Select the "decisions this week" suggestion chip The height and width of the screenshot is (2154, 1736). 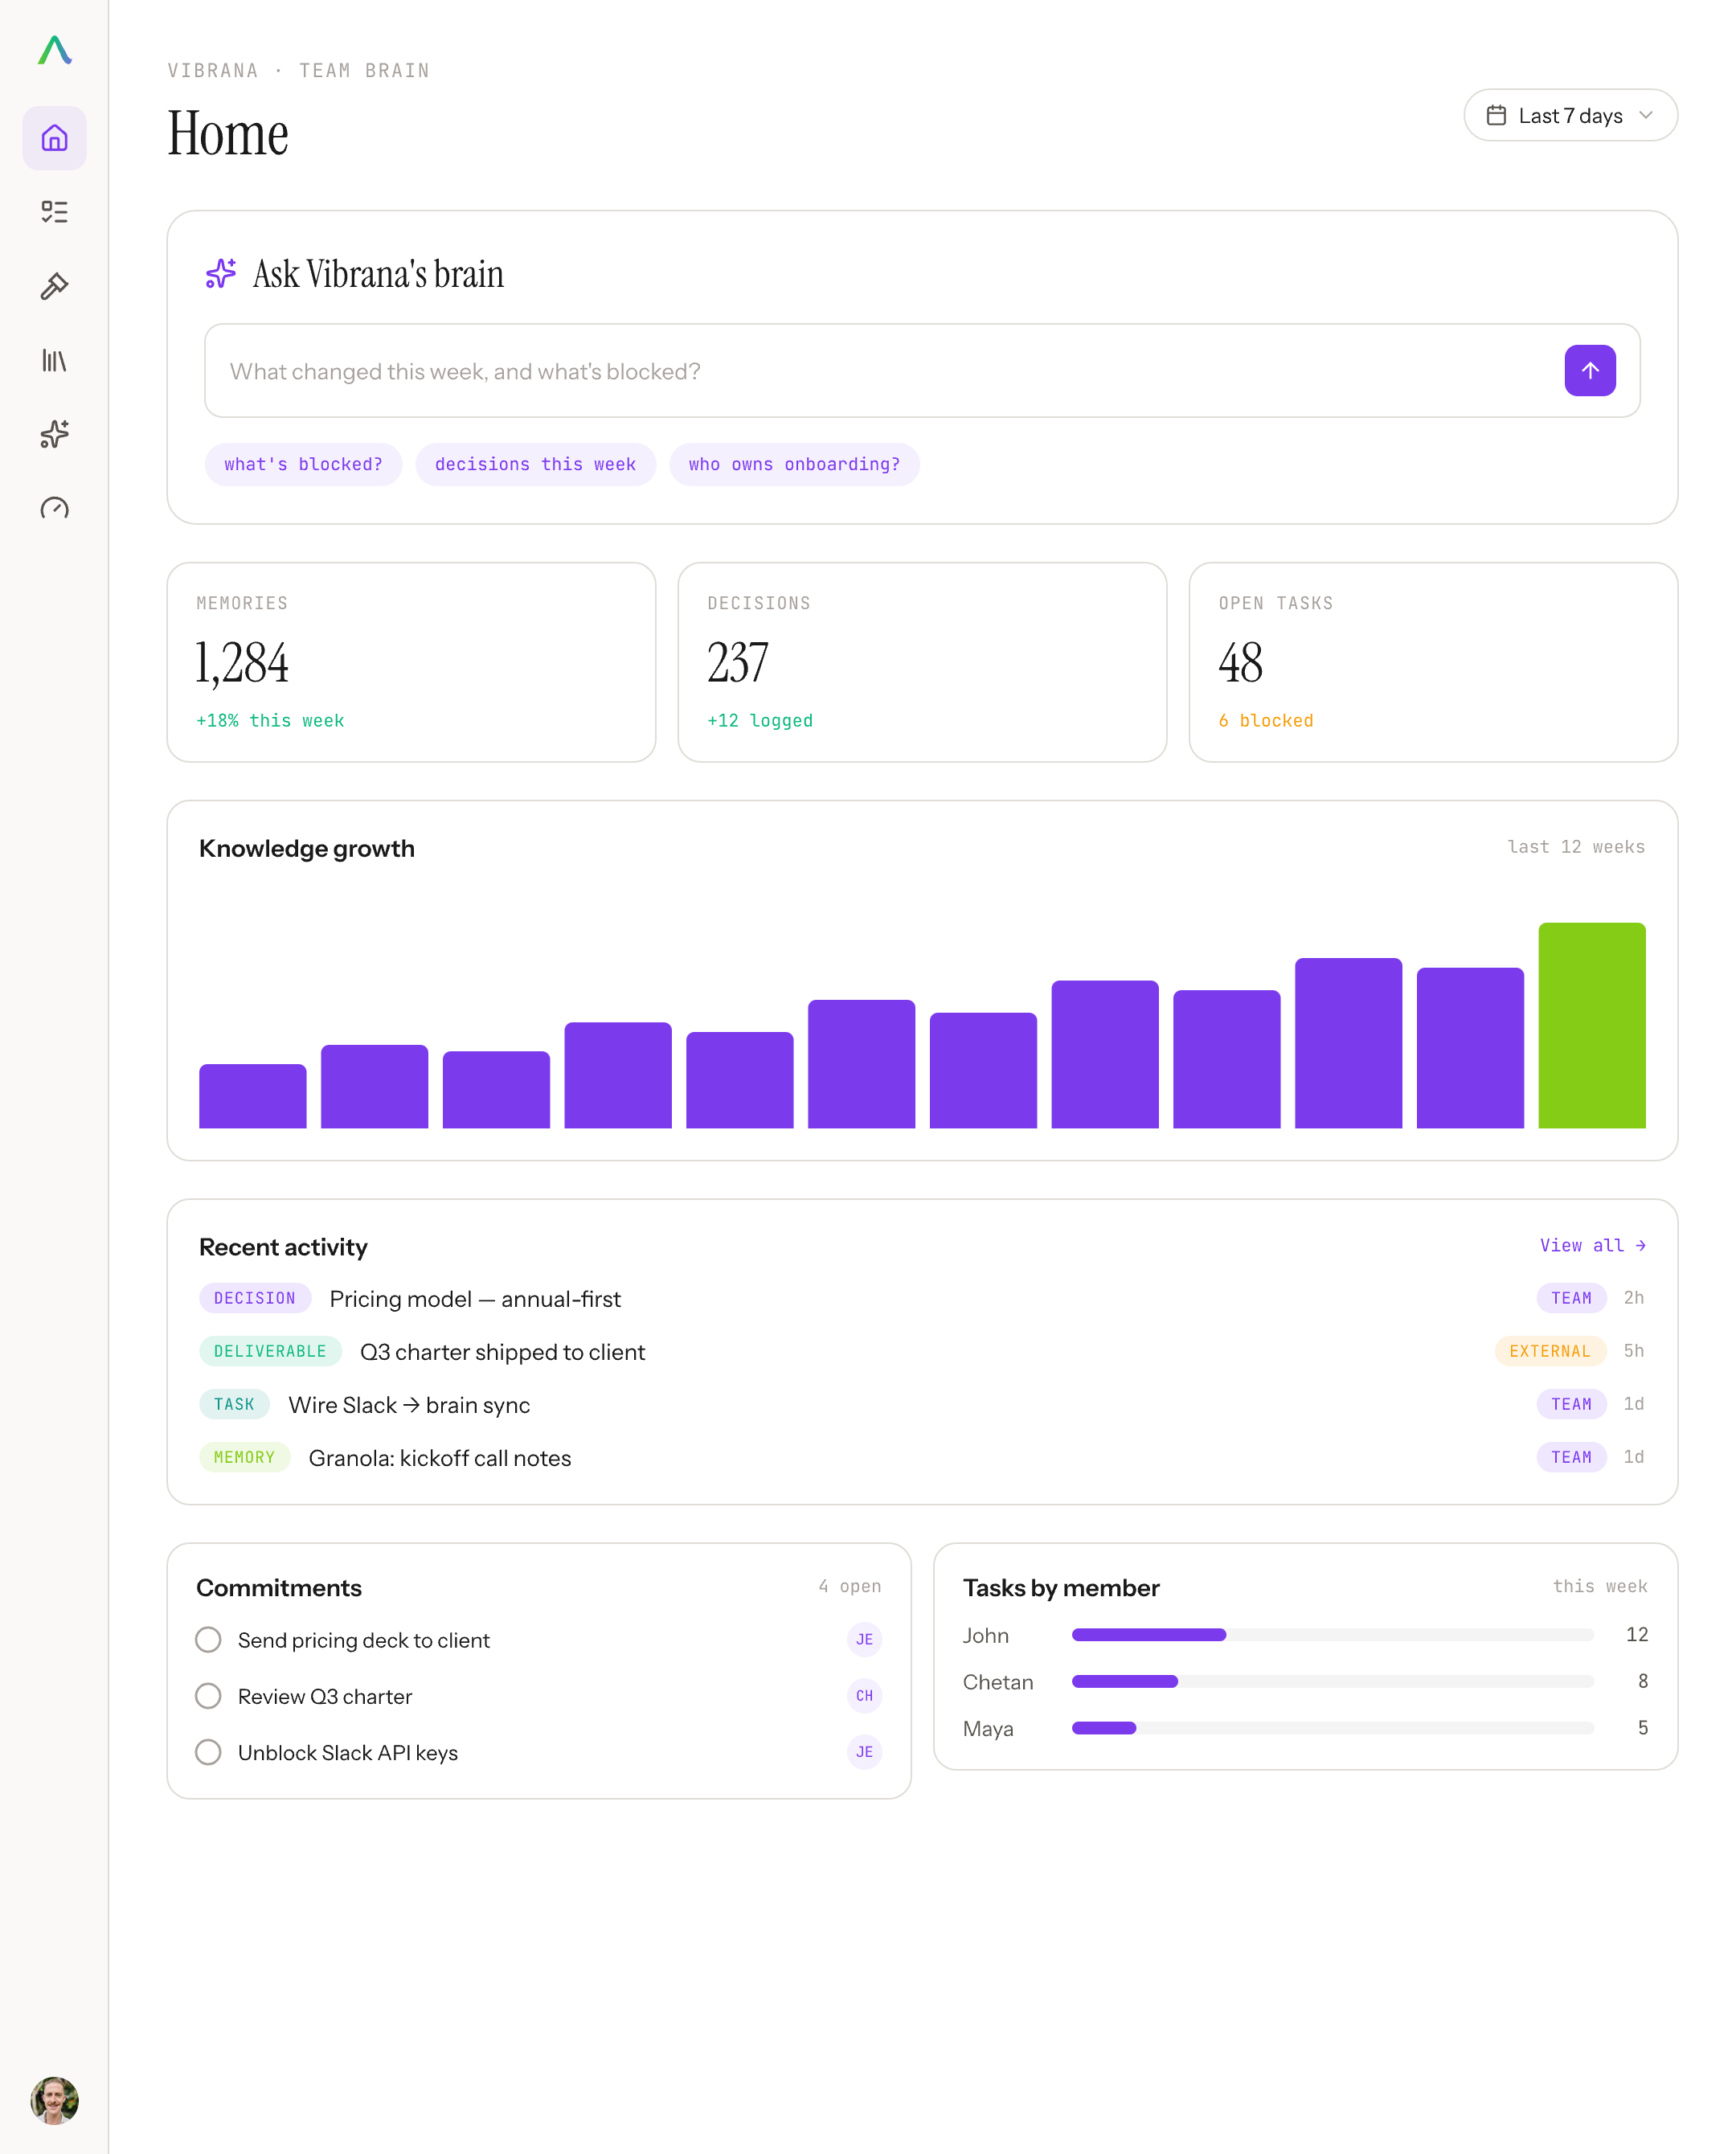[x=535, y=464]
